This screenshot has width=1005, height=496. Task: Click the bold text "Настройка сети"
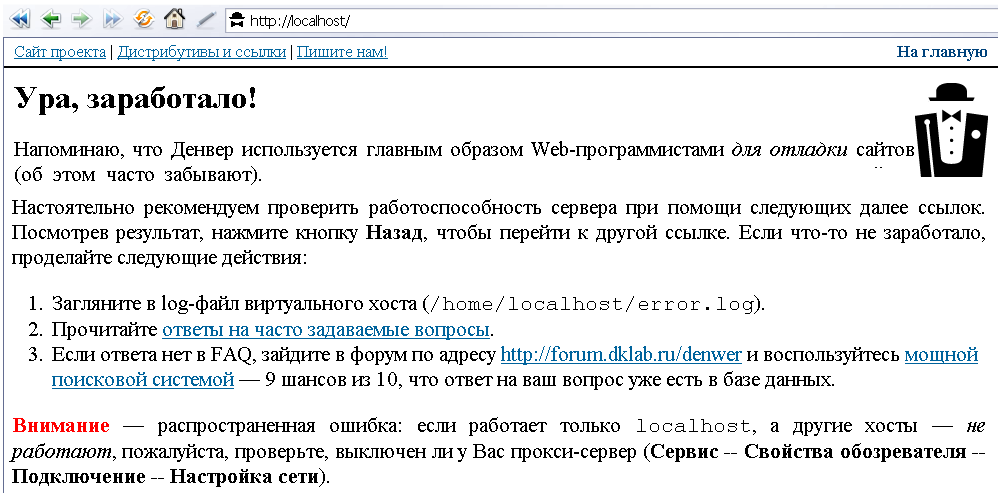point(244,477)
